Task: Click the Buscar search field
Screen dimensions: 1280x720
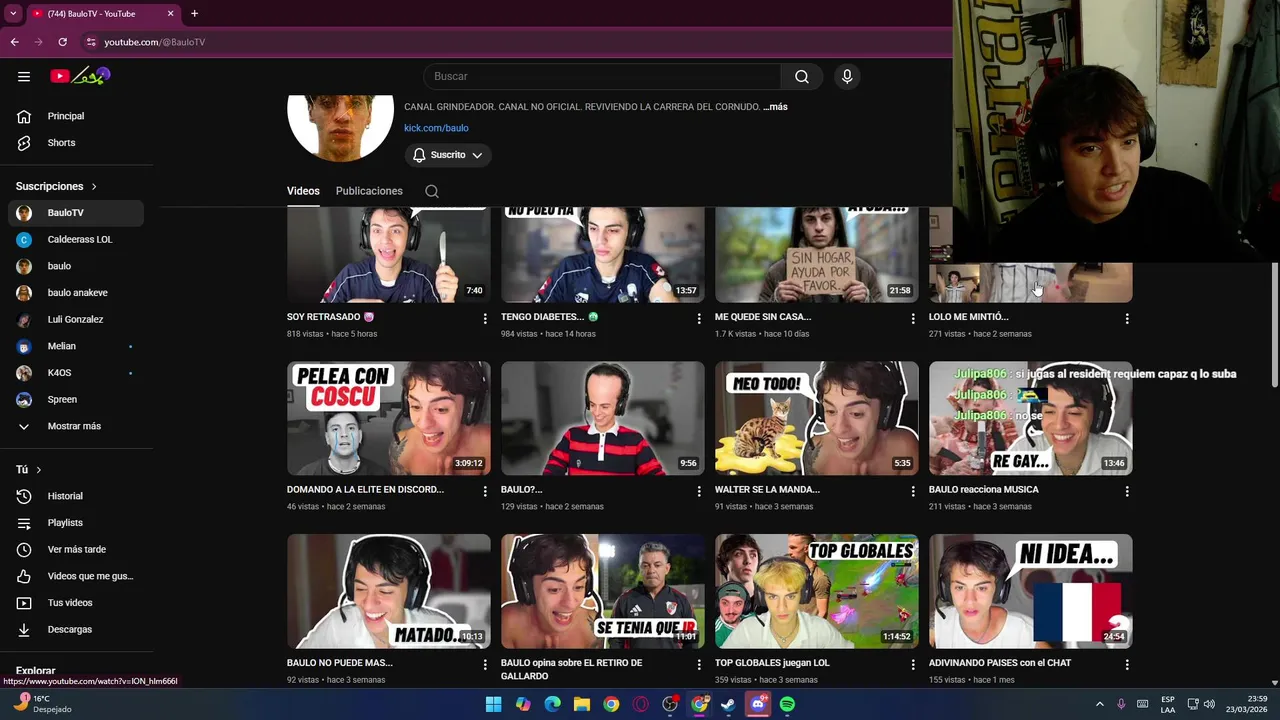Action: (602, 76)
